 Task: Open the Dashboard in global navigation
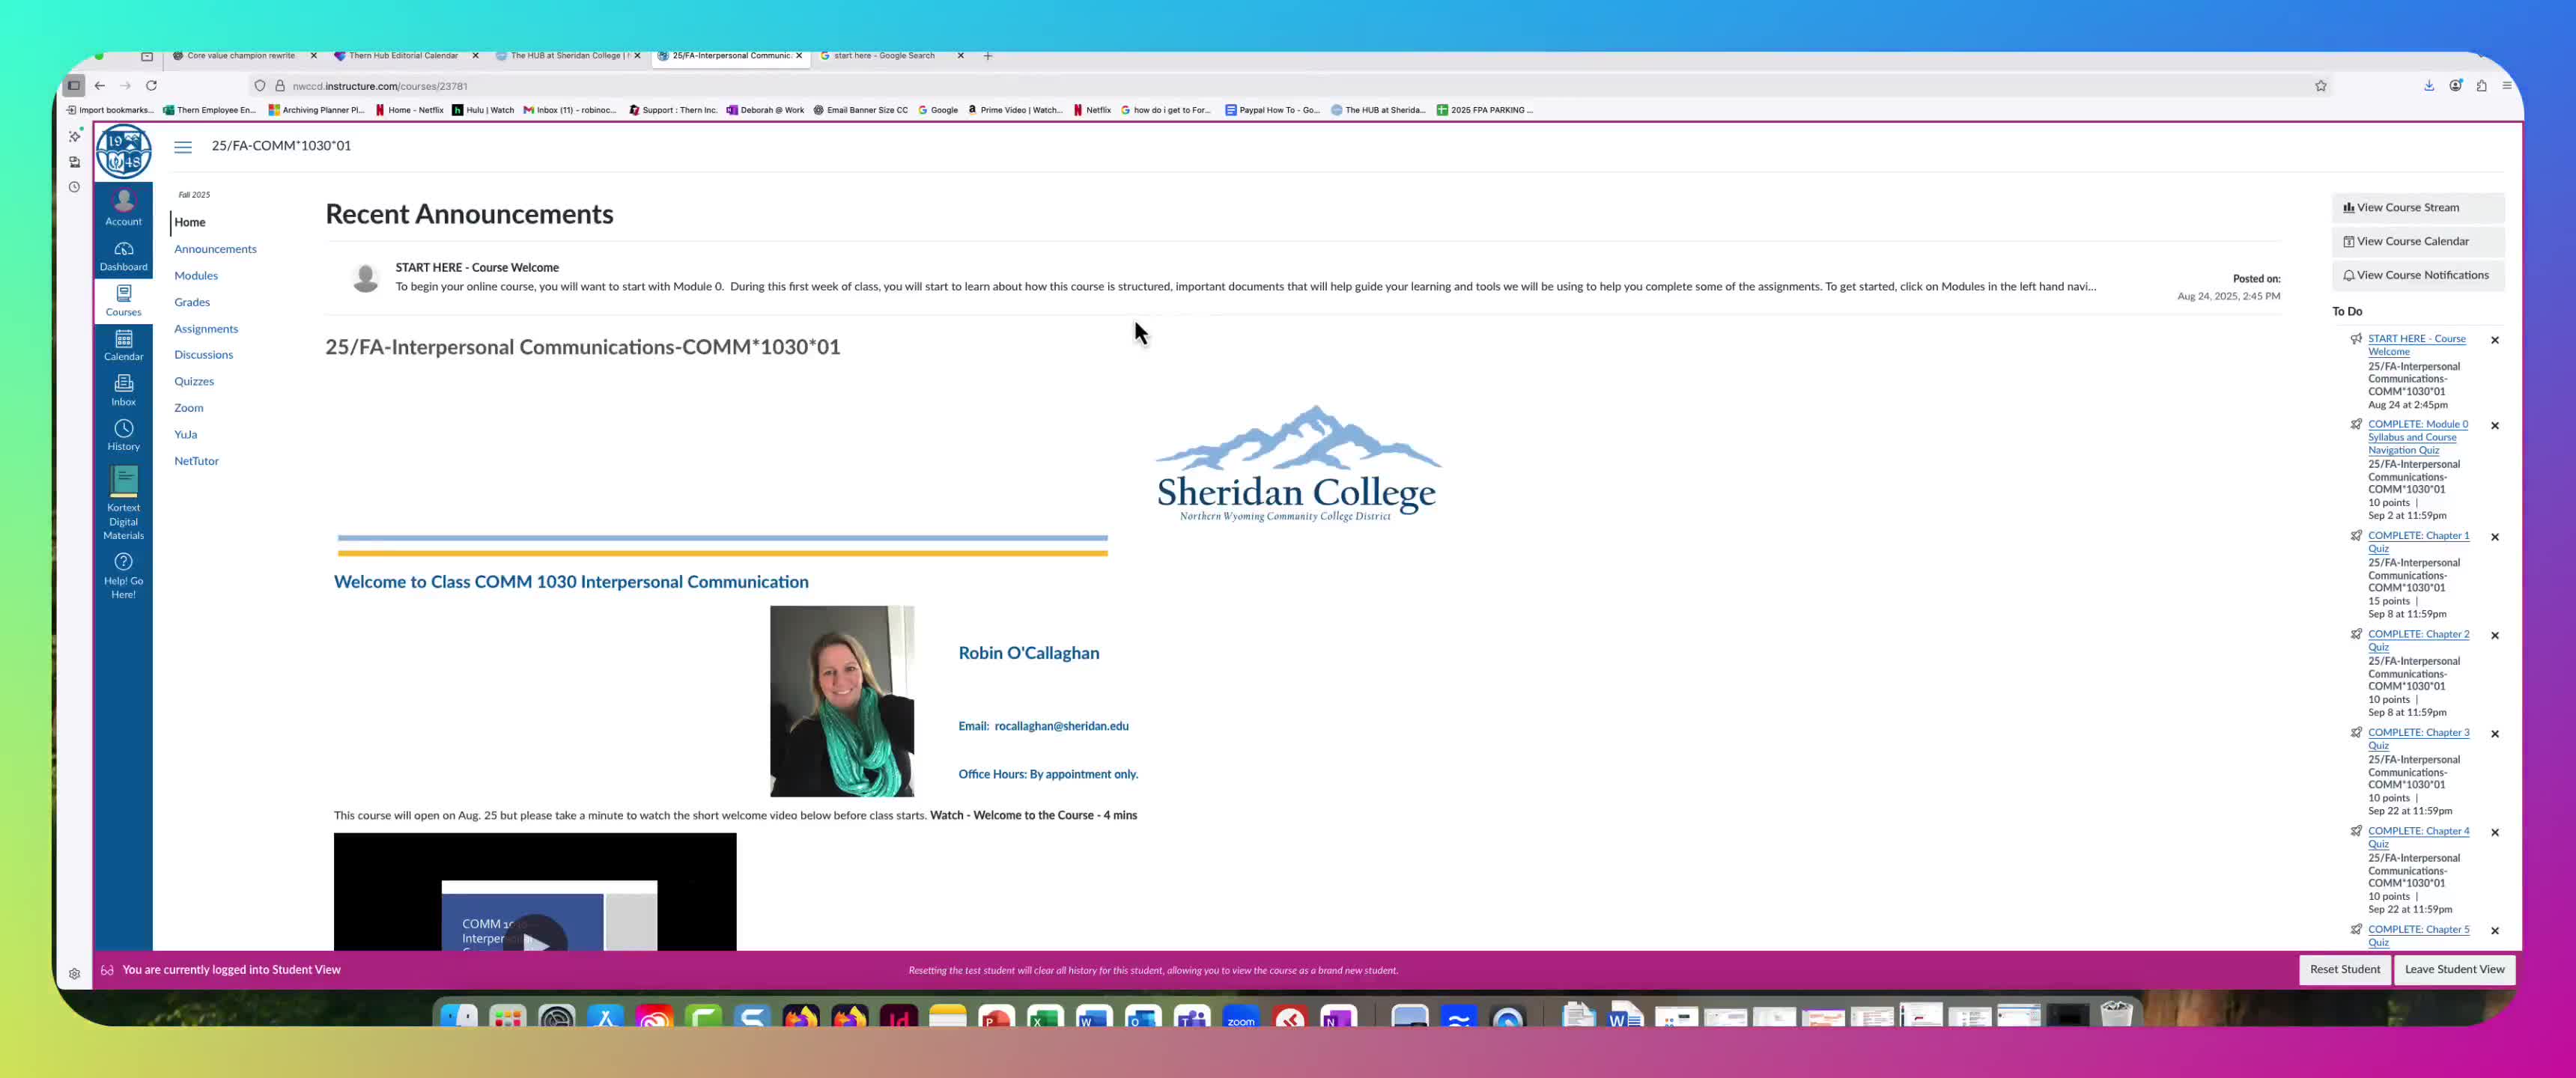tap(123, 256)
